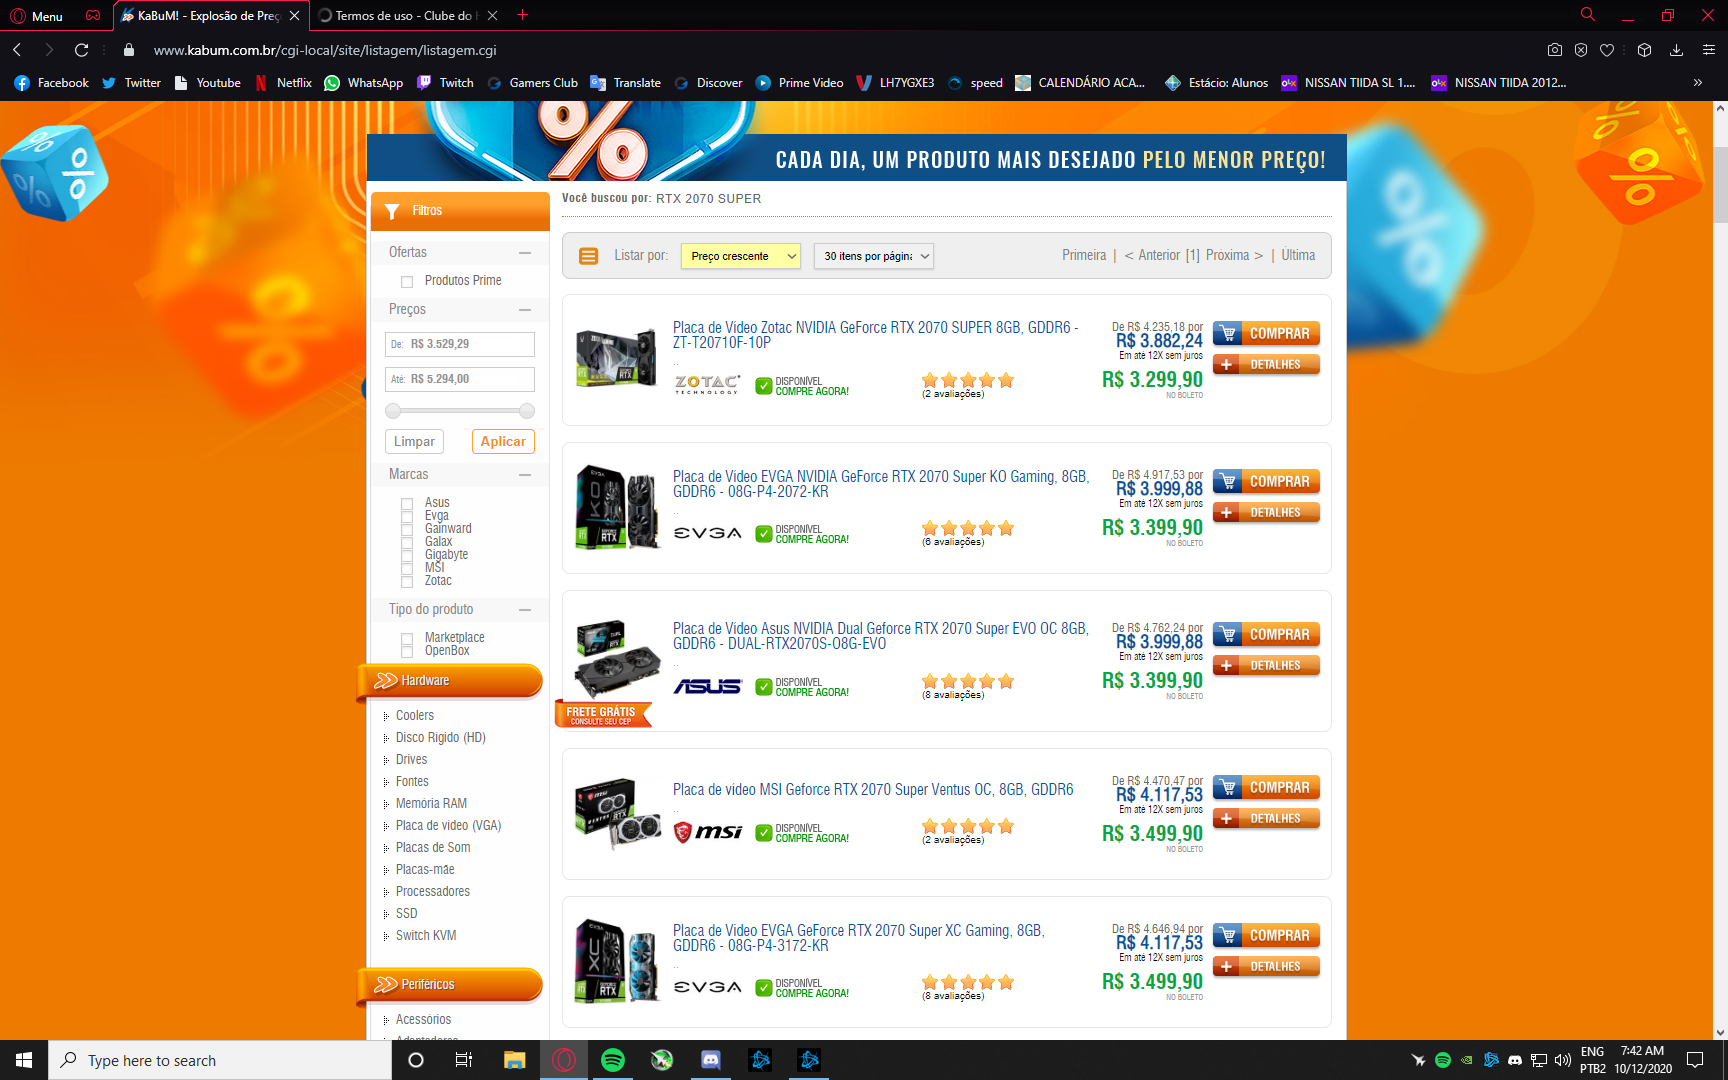This screenshot has height=1080, width=1728.
Task: Check the Zotac brand filter
Action: tap(407, 582)
